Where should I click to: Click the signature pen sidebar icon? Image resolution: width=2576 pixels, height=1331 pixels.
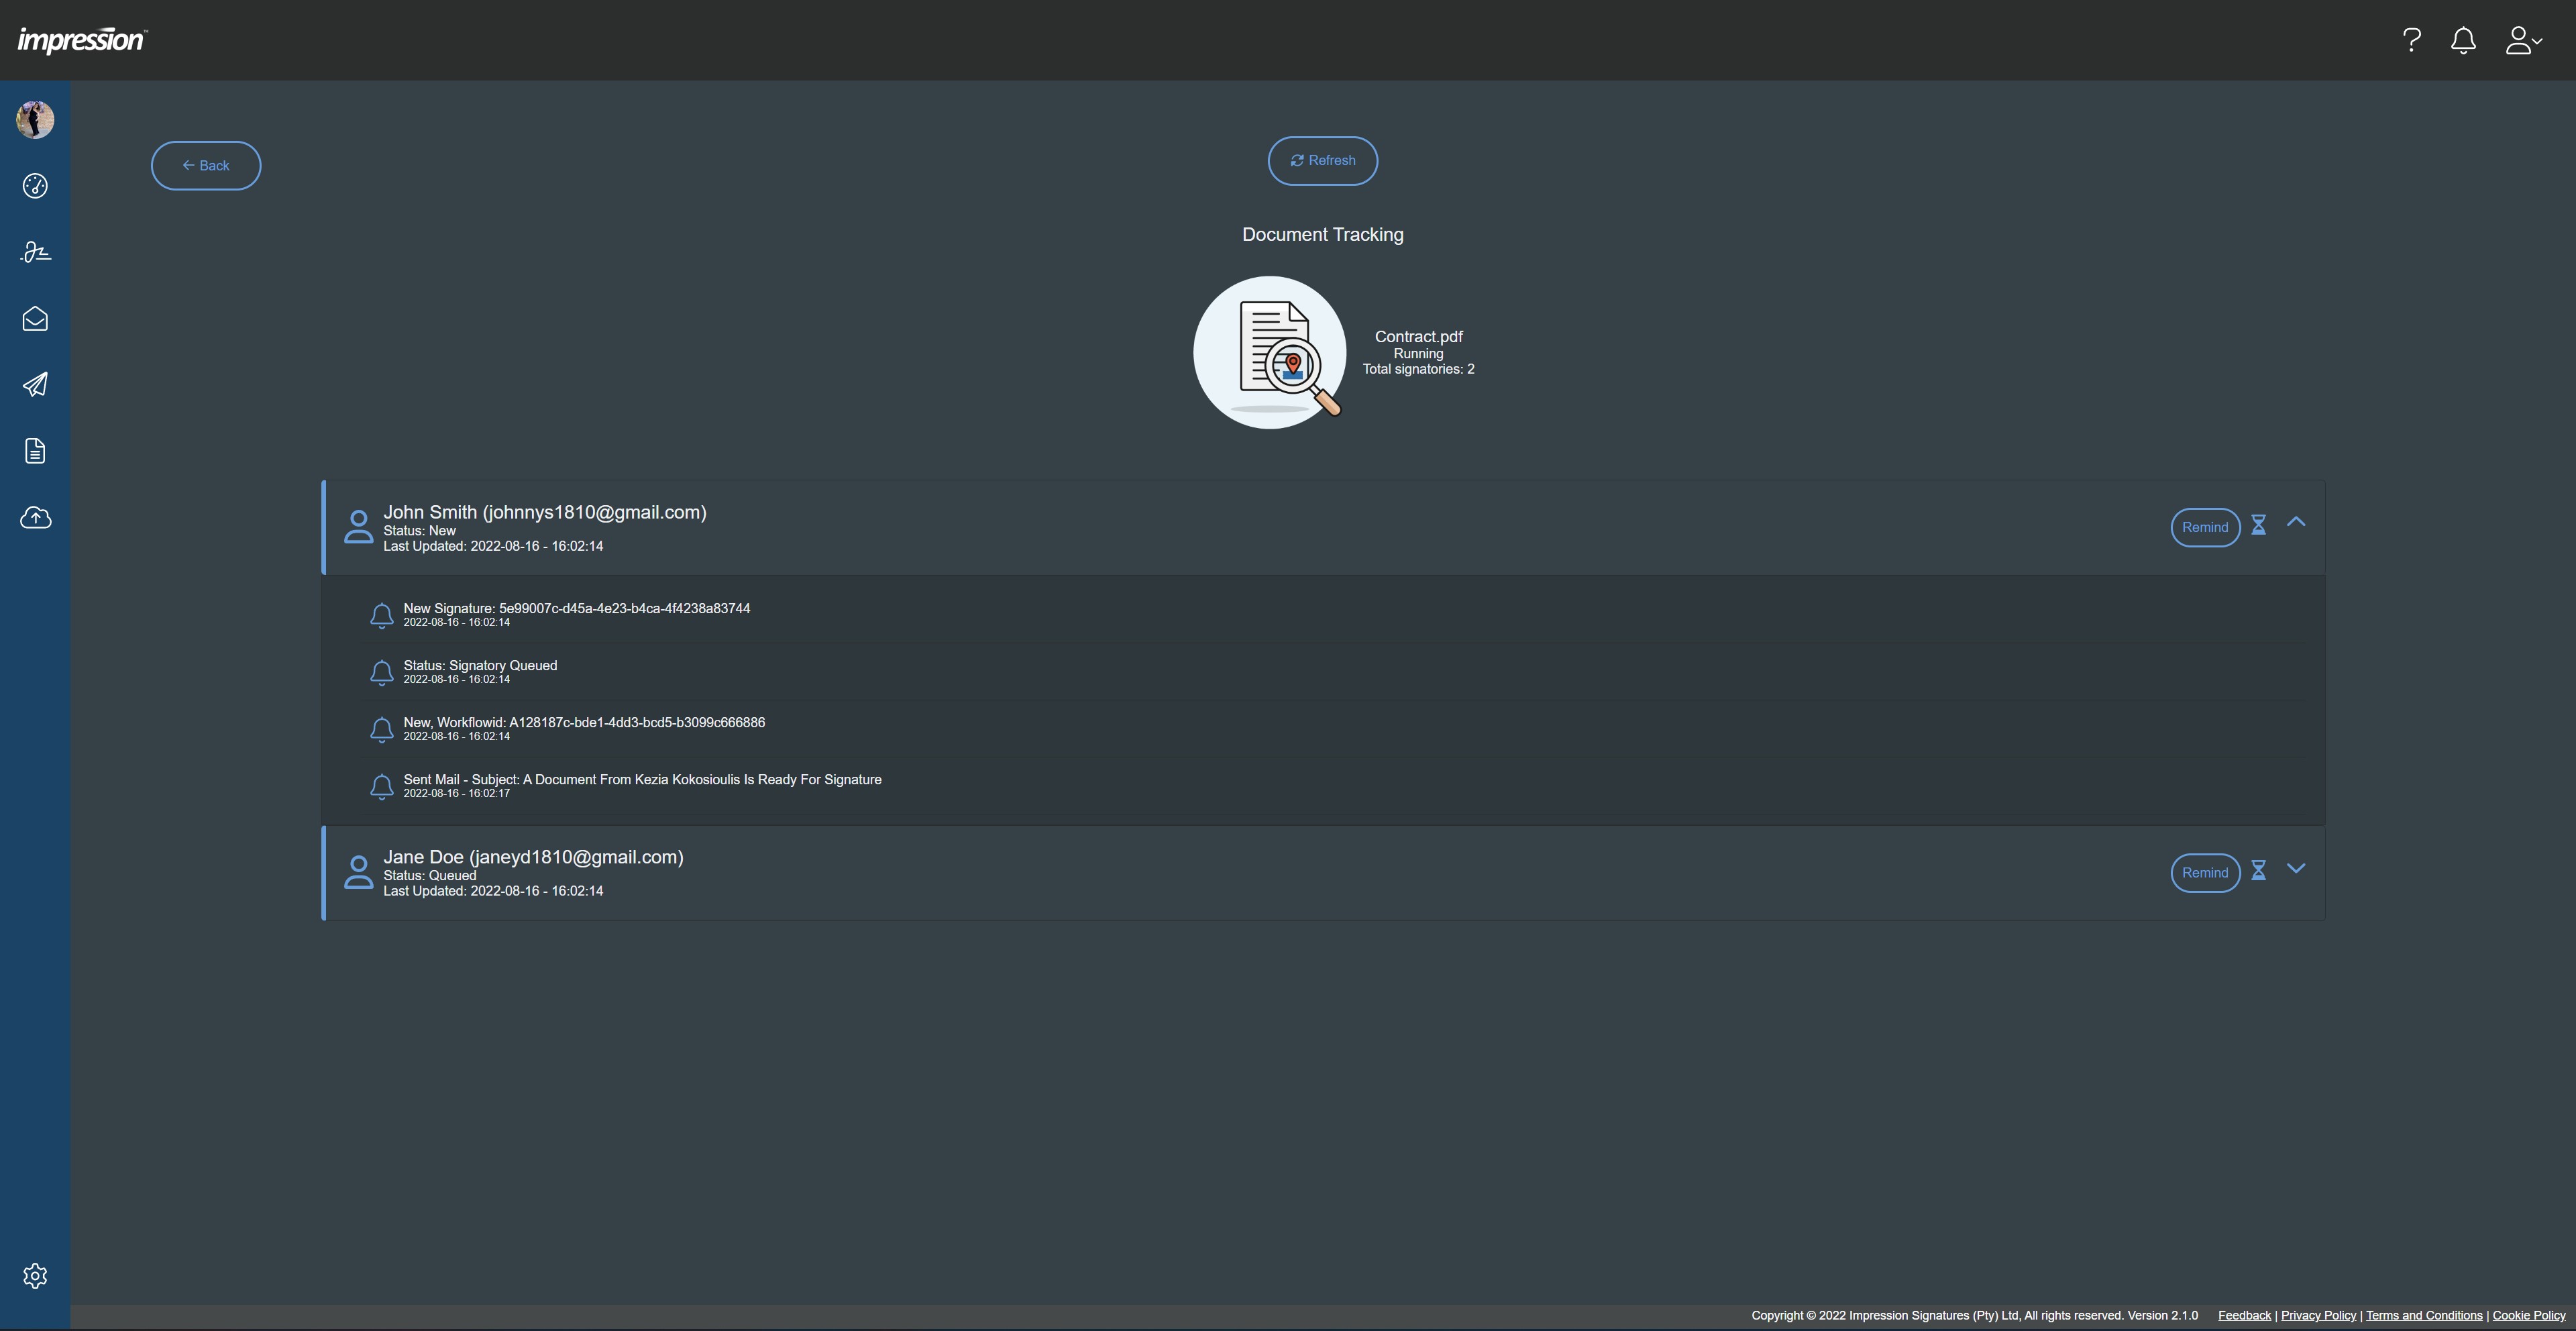[35, 252]
